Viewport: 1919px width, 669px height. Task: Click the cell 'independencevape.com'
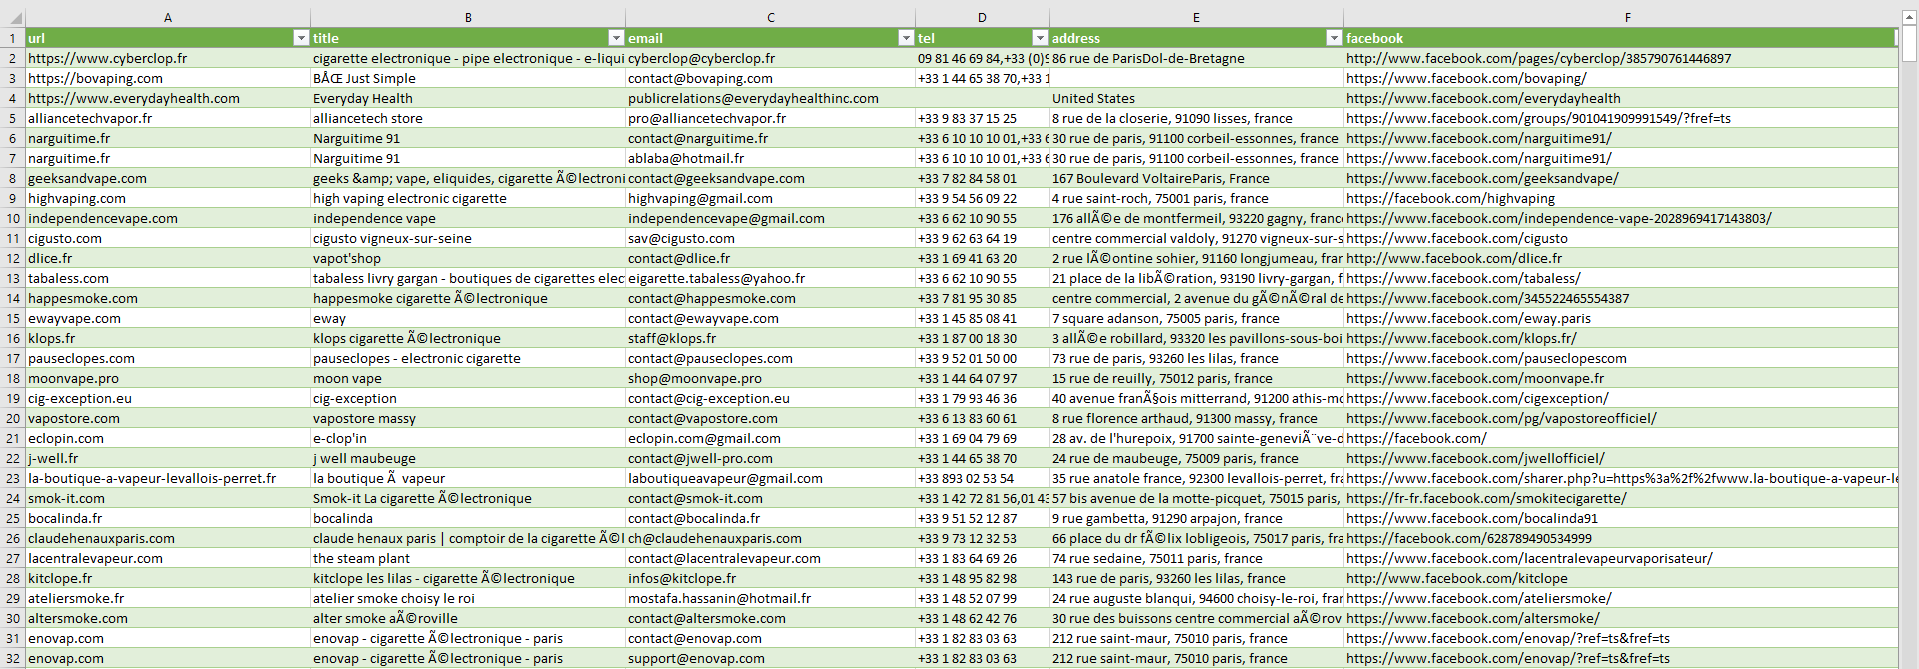click(168, 218)
